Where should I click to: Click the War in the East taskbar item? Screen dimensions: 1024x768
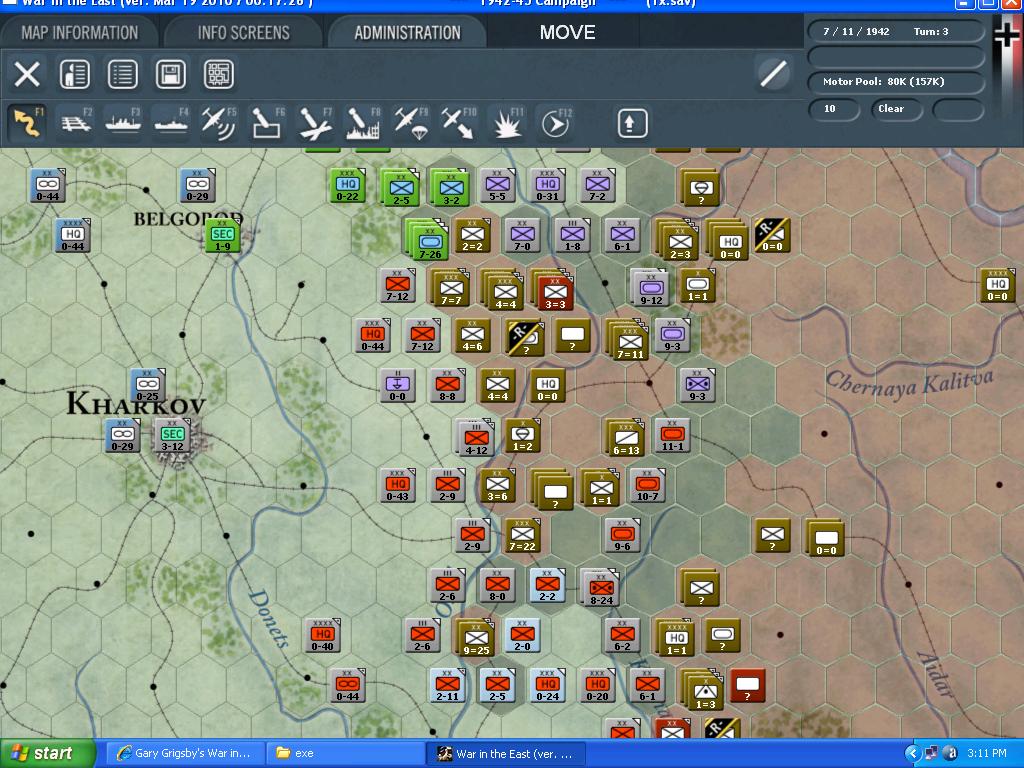(505, 753)
